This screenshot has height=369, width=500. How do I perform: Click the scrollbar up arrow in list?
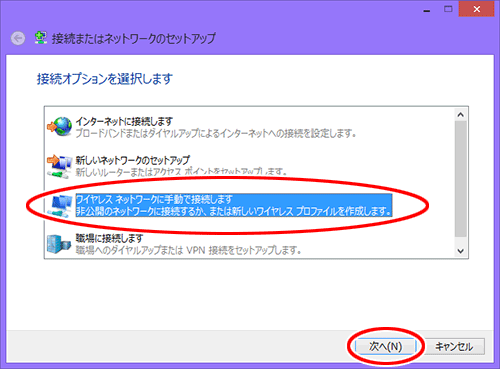pos(461,115)
